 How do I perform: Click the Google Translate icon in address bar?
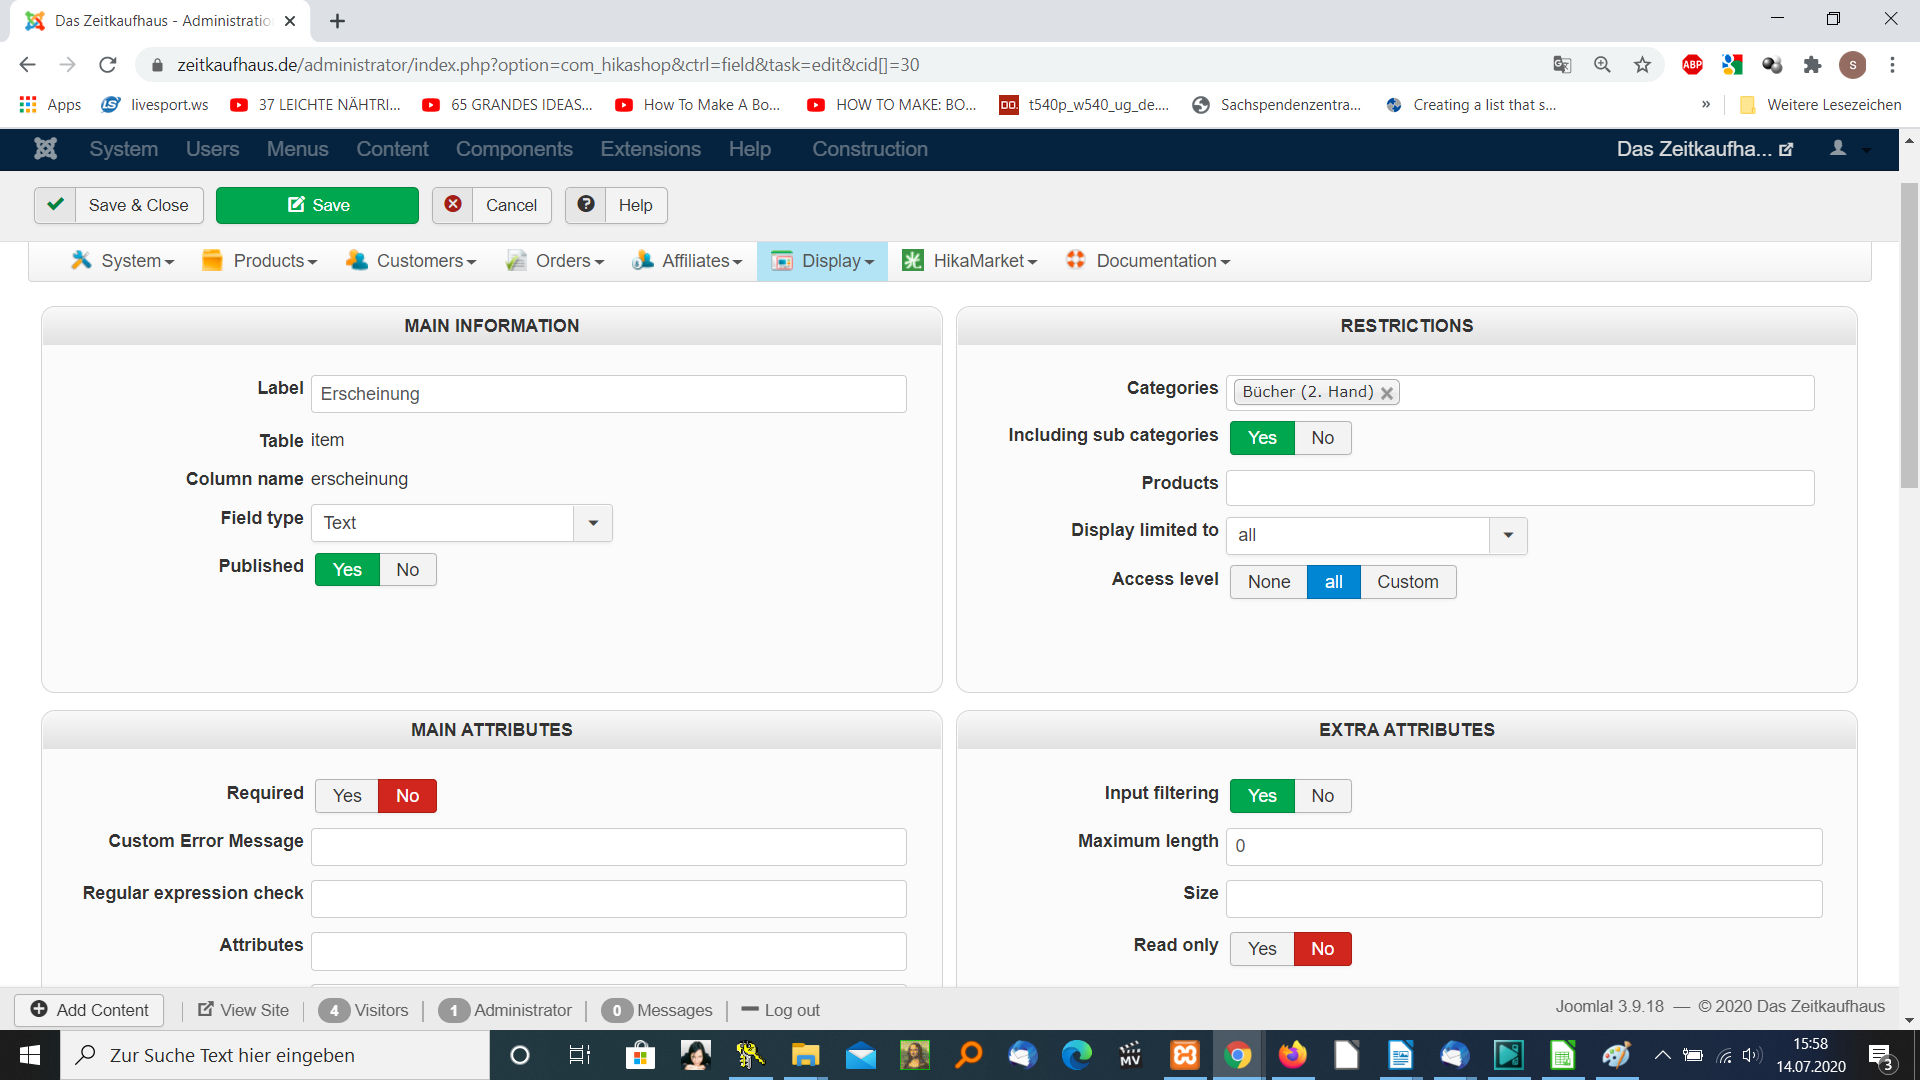point(1562,65)
